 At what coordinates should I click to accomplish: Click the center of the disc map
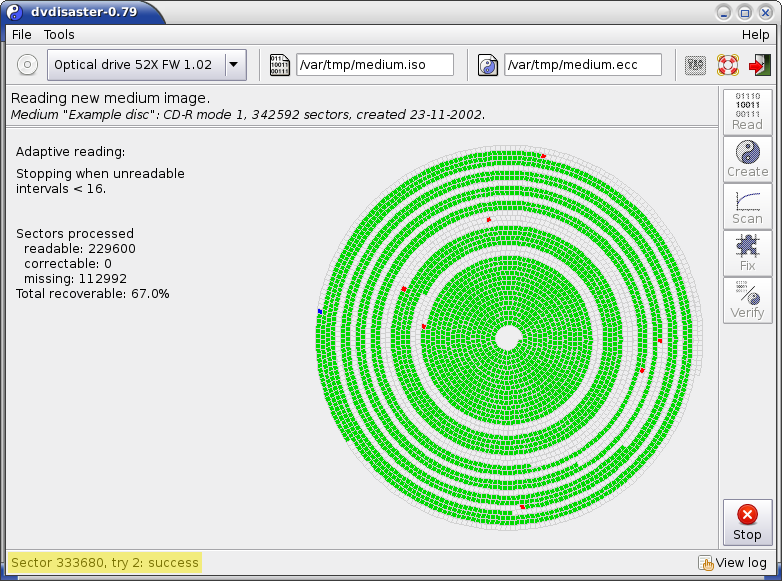508,337
